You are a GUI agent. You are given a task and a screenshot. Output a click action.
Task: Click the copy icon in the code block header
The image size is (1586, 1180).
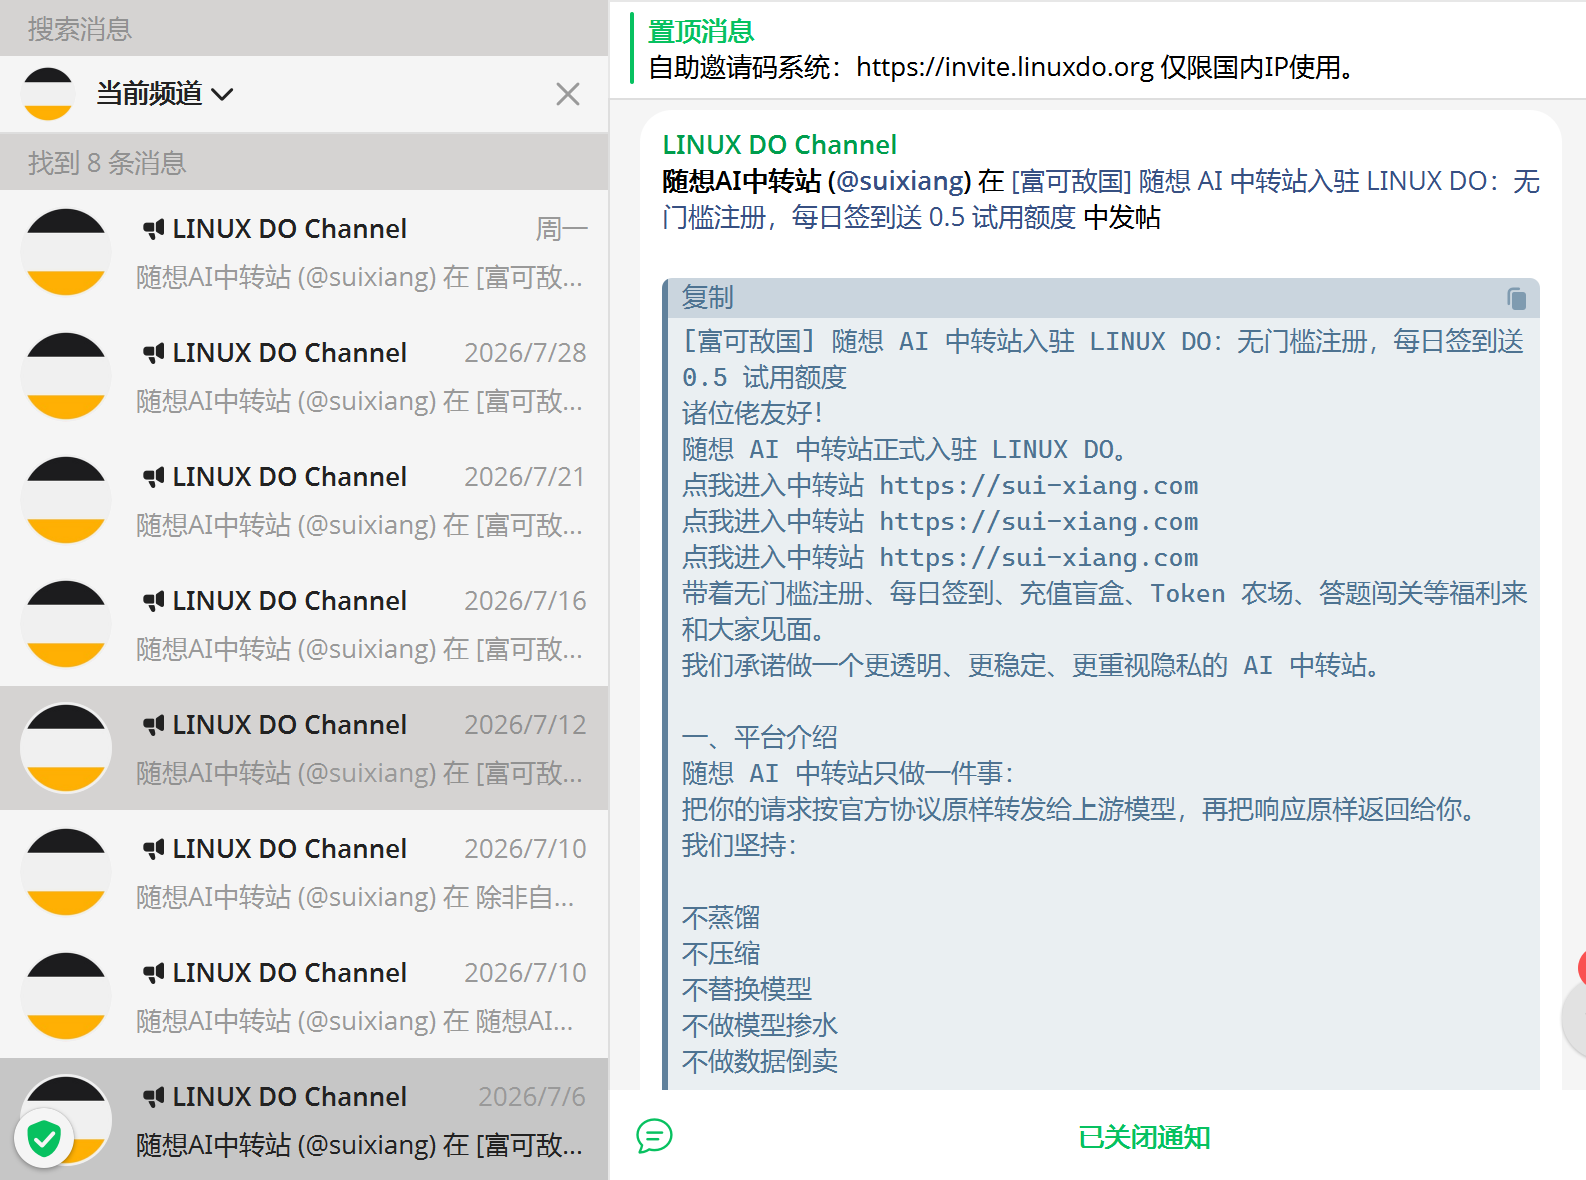tap(1516, 298)
